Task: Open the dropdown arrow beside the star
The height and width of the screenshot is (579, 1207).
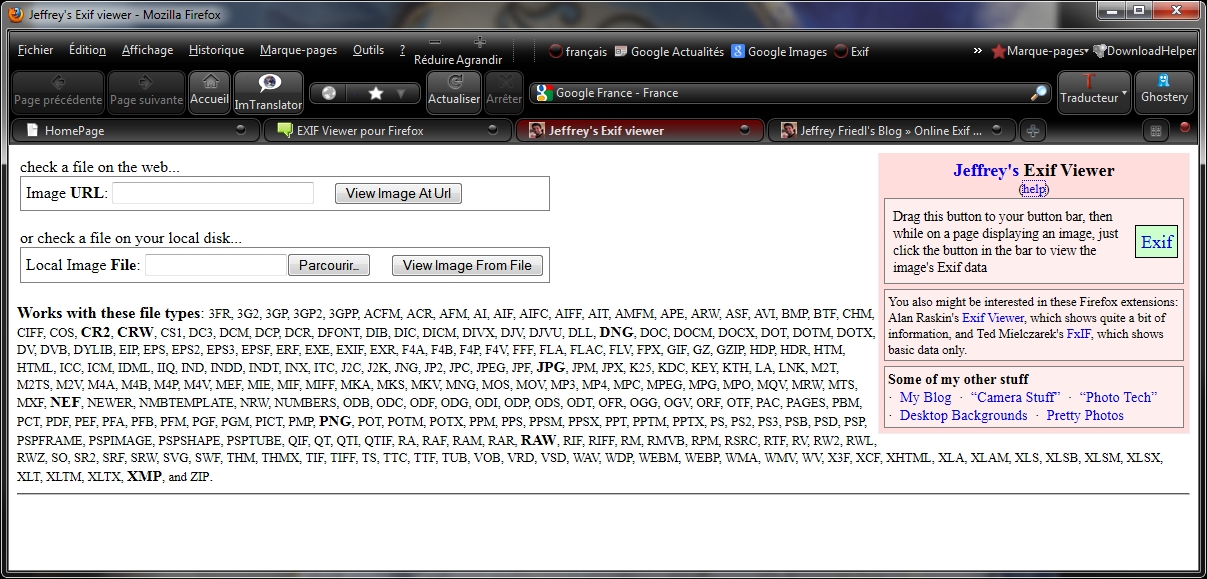Action: tap(402, 93)
